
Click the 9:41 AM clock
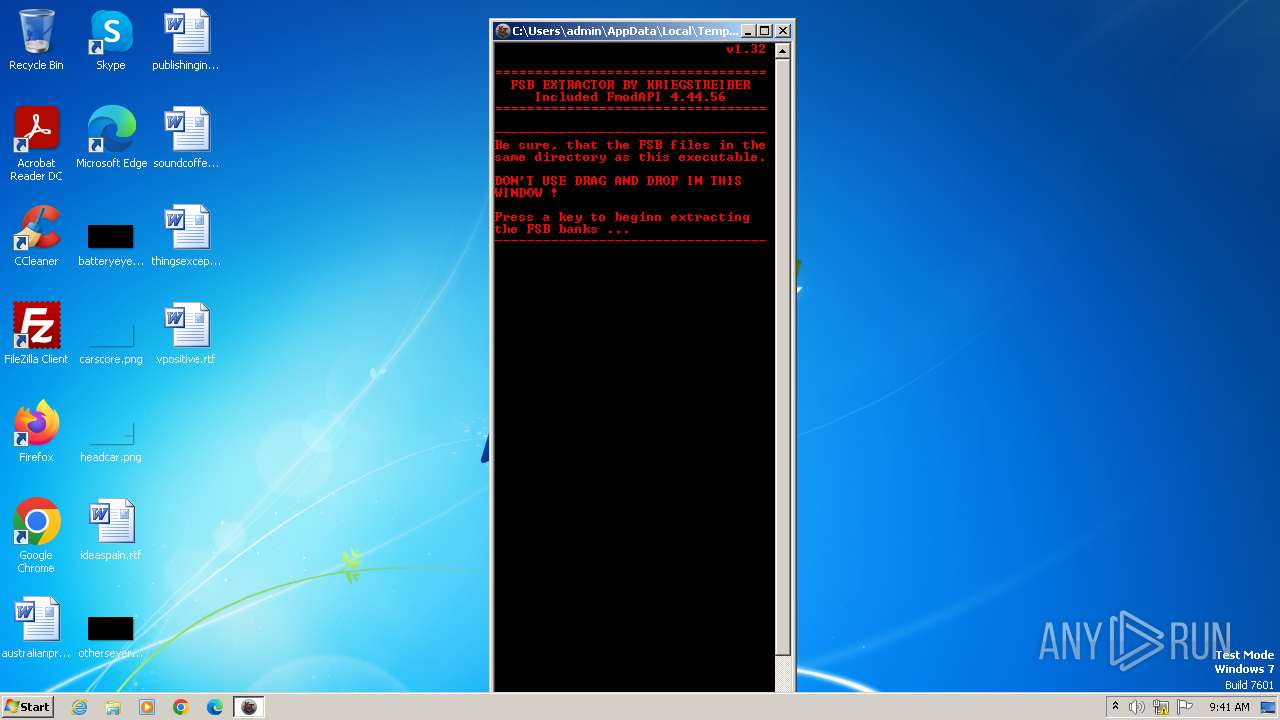[x=1229, y=707]
